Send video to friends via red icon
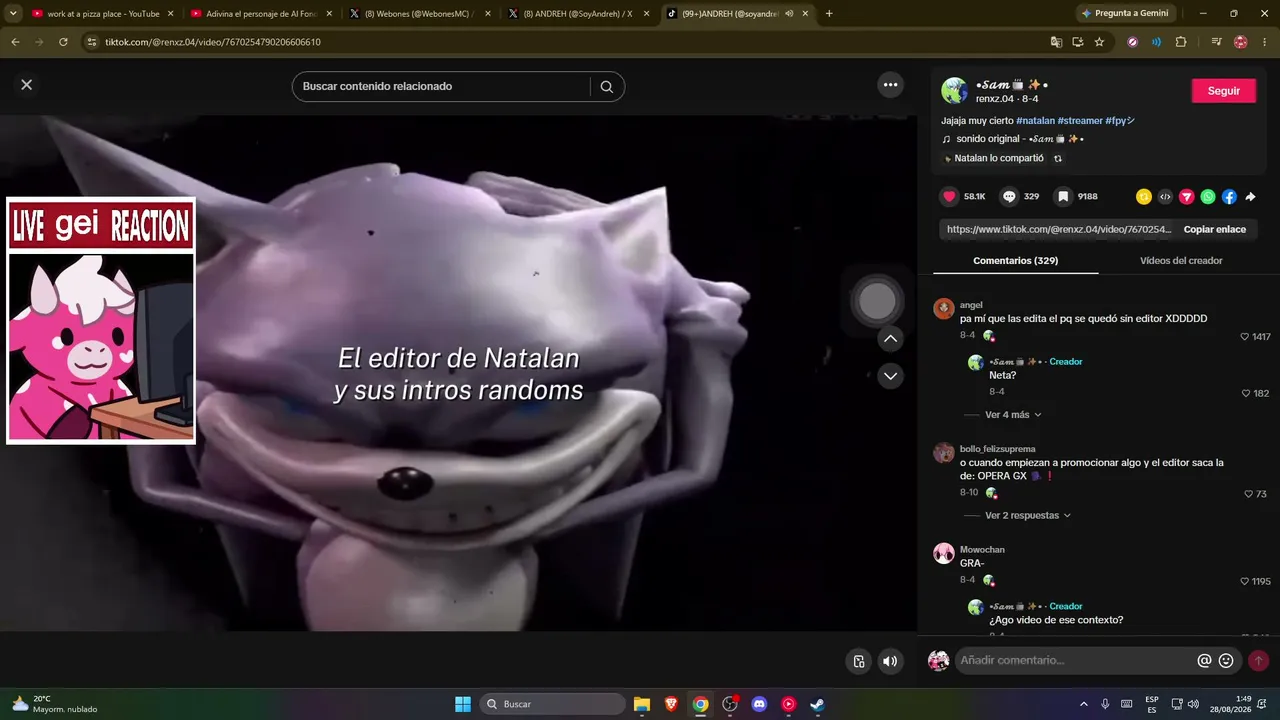The width and height of the screenshot is (1280, 720). (1186, 197)
